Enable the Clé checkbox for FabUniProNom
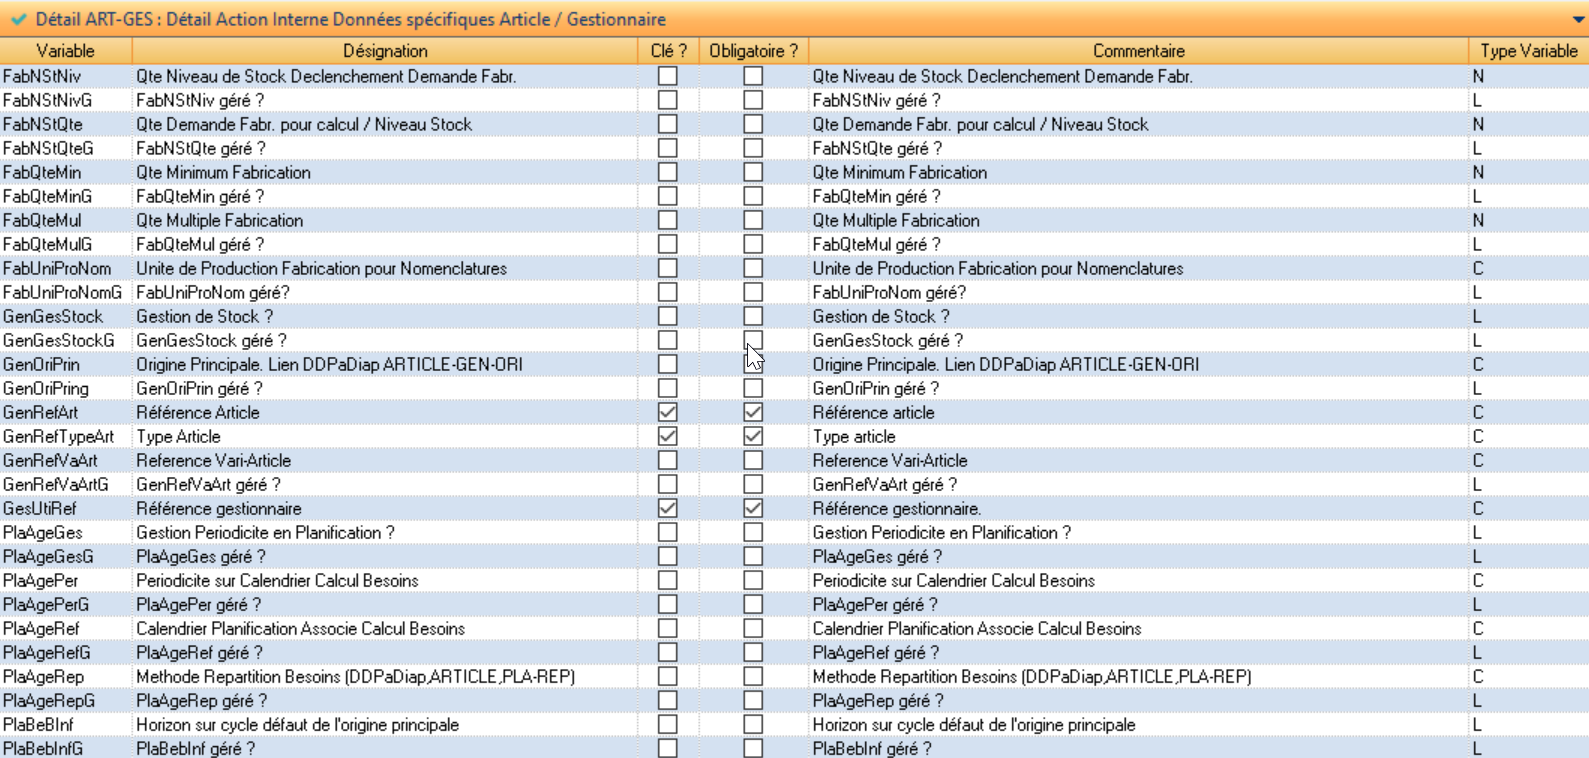Screen dimensions: 1589x758 pyautogui.click(x=667, y=268)
